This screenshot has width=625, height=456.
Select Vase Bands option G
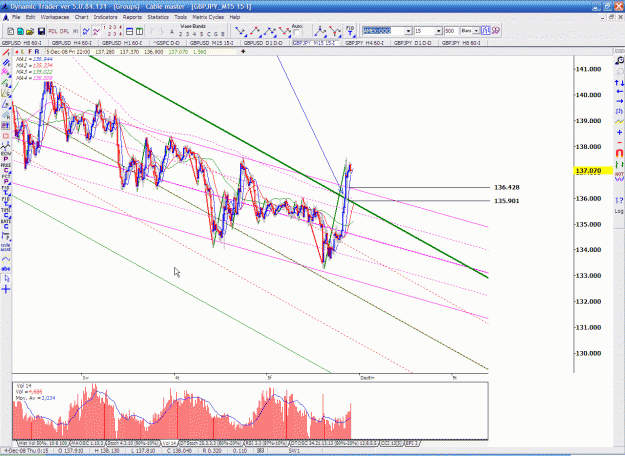[215, 34]
